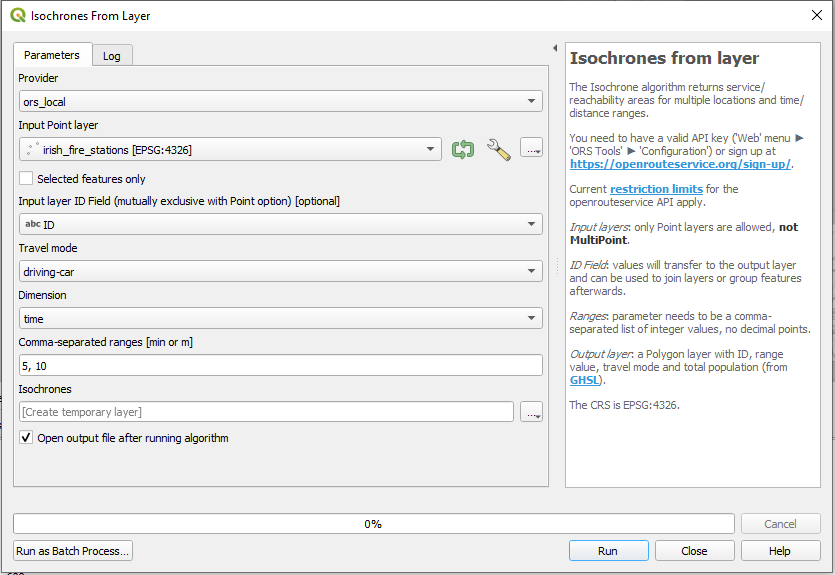Open the Travel mode driving-car dropdown

(281, 271)
